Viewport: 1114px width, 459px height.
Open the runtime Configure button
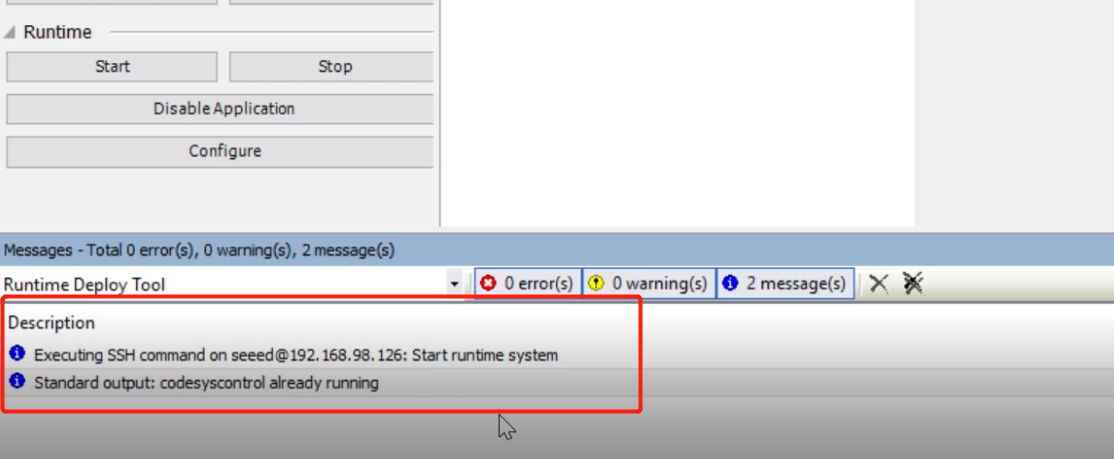tap(220, 151)
